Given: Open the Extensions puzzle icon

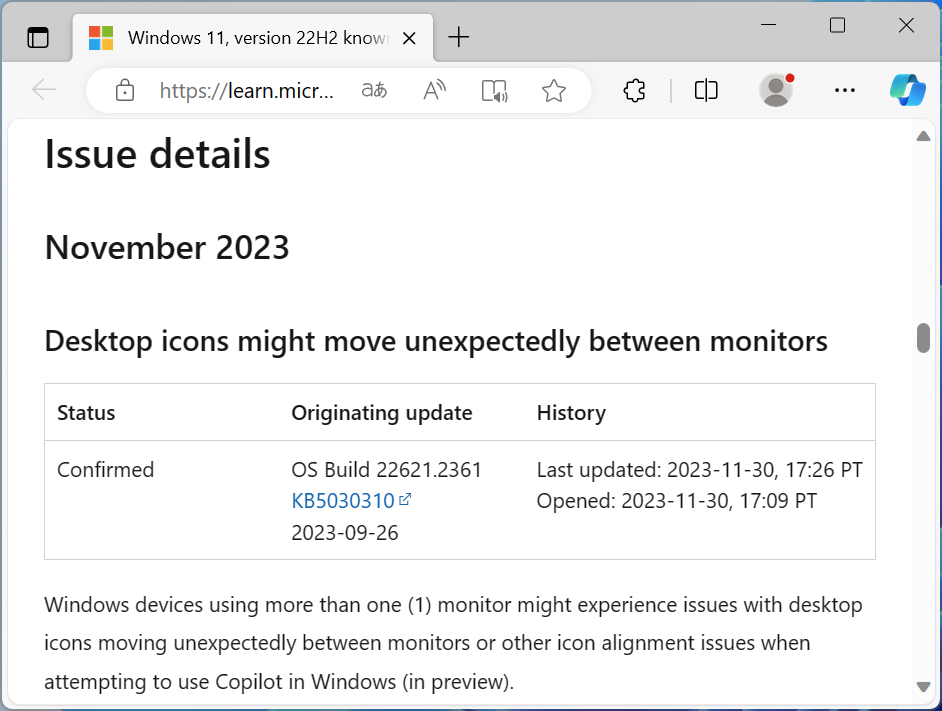Looking at the screenshot, I should pos(634,91).
